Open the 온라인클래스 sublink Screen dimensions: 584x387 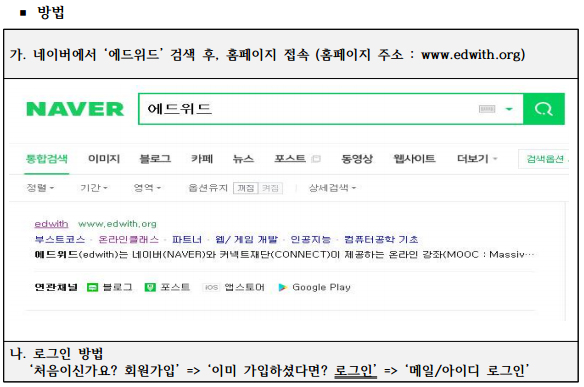[128, 239]
